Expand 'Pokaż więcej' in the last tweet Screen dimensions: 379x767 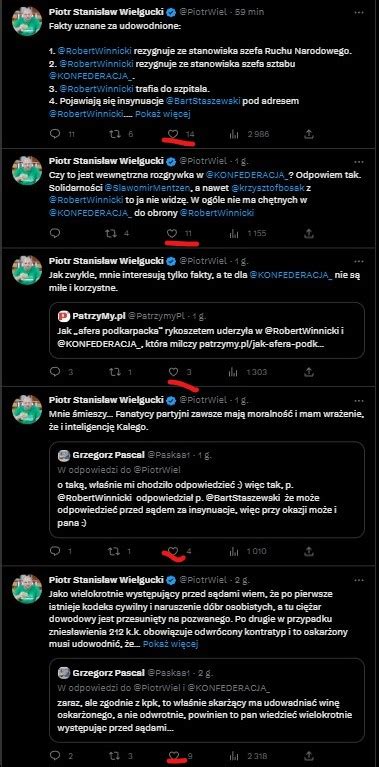[171, 644]
